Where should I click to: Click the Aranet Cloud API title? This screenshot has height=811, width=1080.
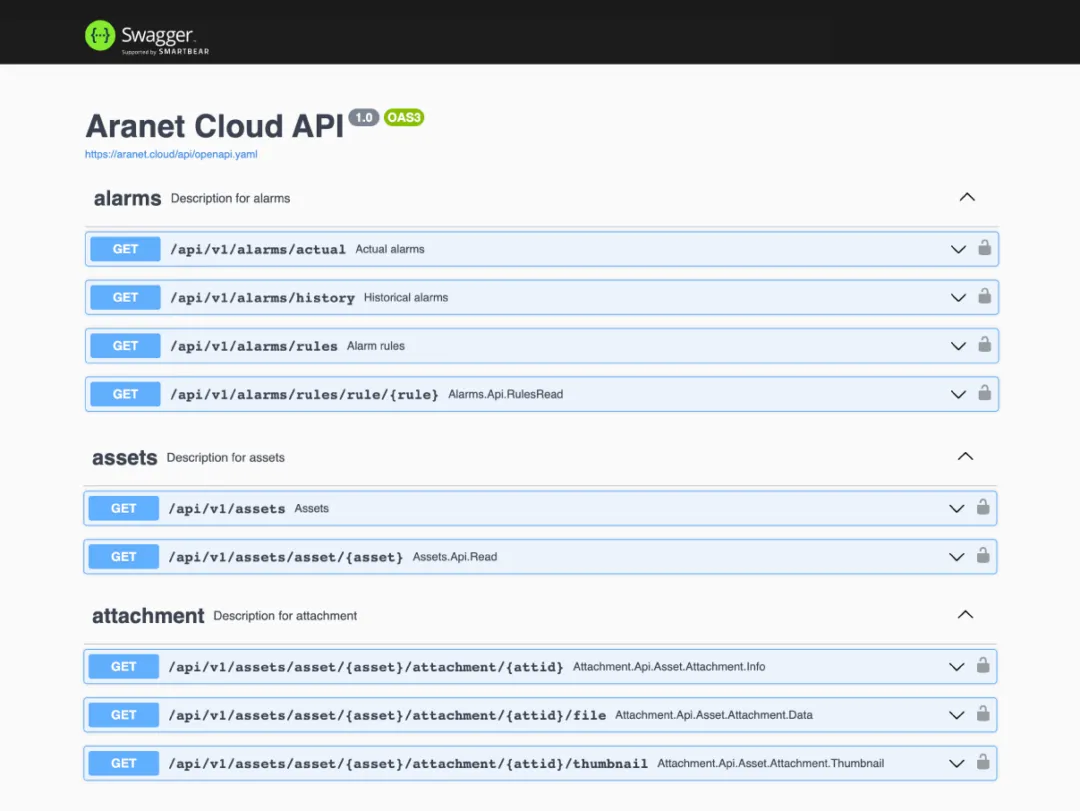click(214, 126)
